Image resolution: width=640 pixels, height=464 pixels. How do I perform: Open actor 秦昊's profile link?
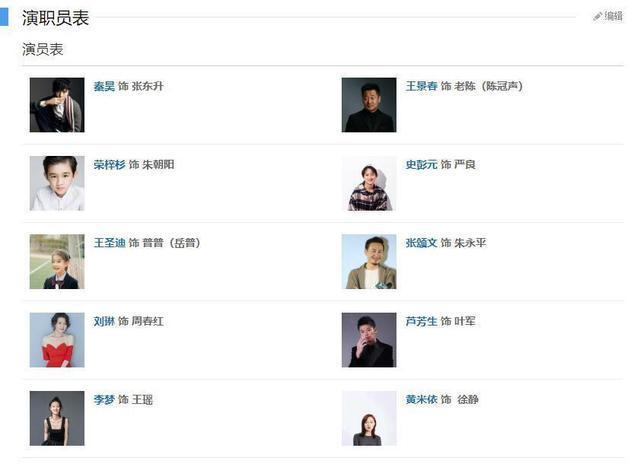104,86
